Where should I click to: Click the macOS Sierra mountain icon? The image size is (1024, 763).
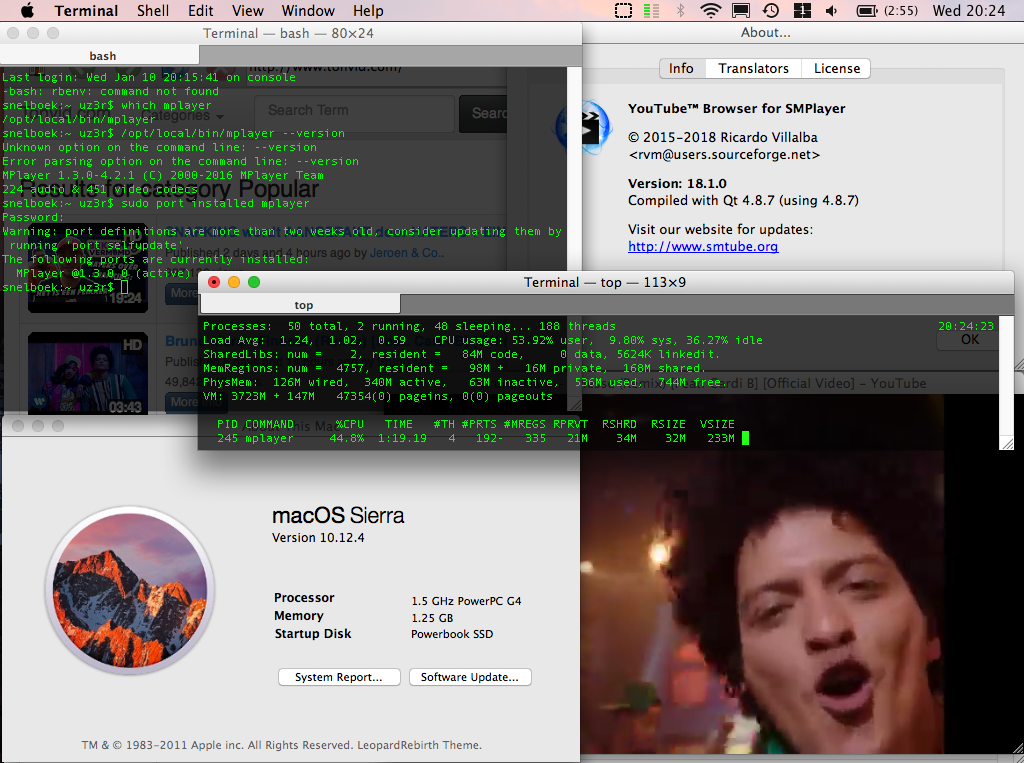130,591
